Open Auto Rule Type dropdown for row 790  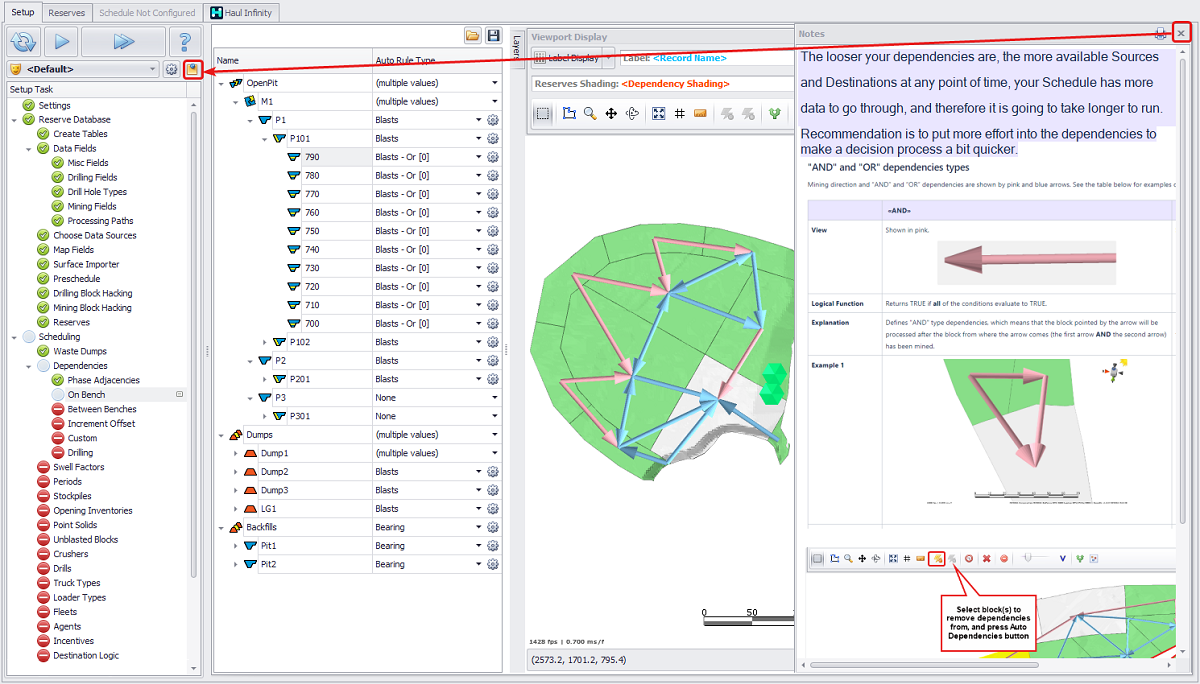point(479,157)
